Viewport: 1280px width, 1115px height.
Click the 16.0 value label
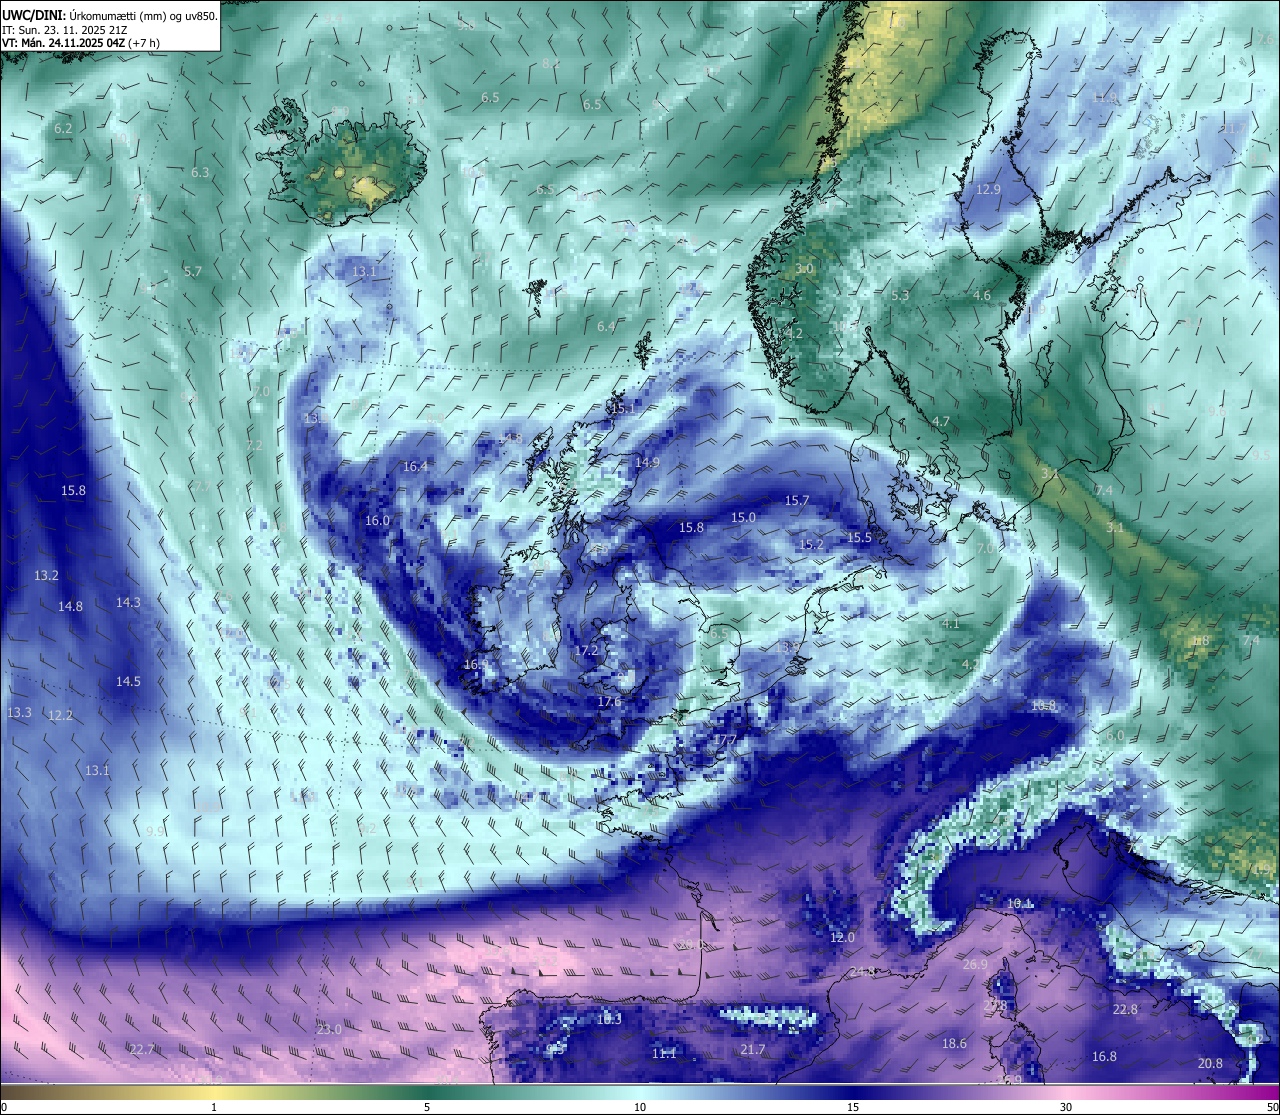[377, 521]
